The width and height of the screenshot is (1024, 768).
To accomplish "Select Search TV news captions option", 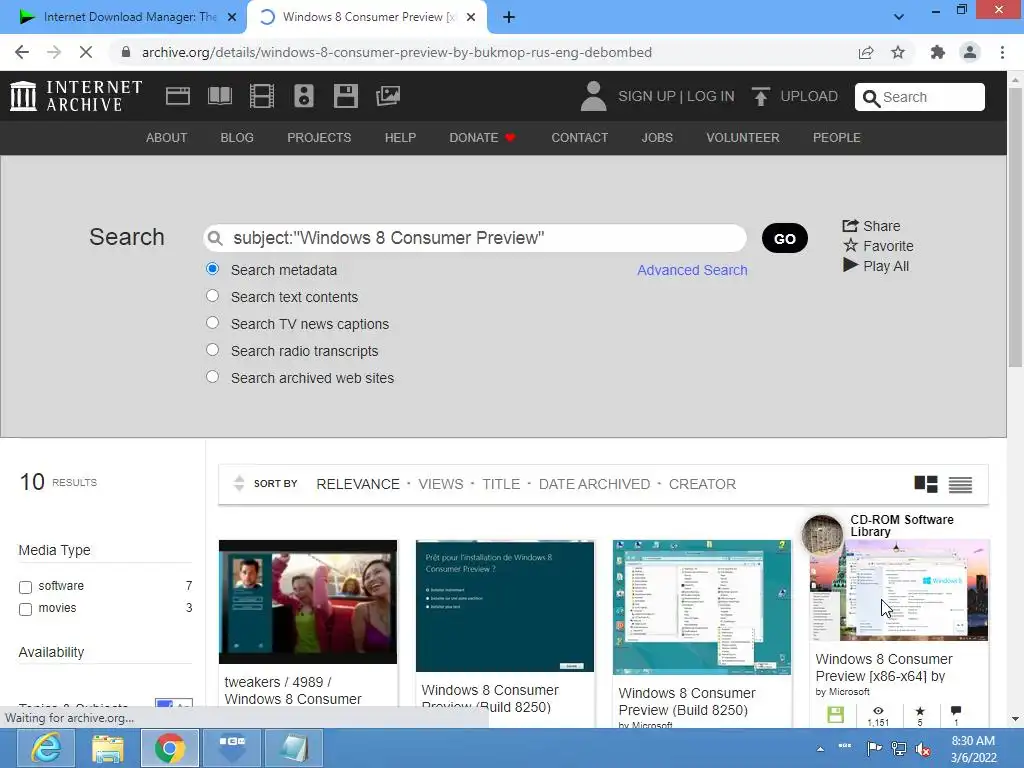I will [212, 323].
